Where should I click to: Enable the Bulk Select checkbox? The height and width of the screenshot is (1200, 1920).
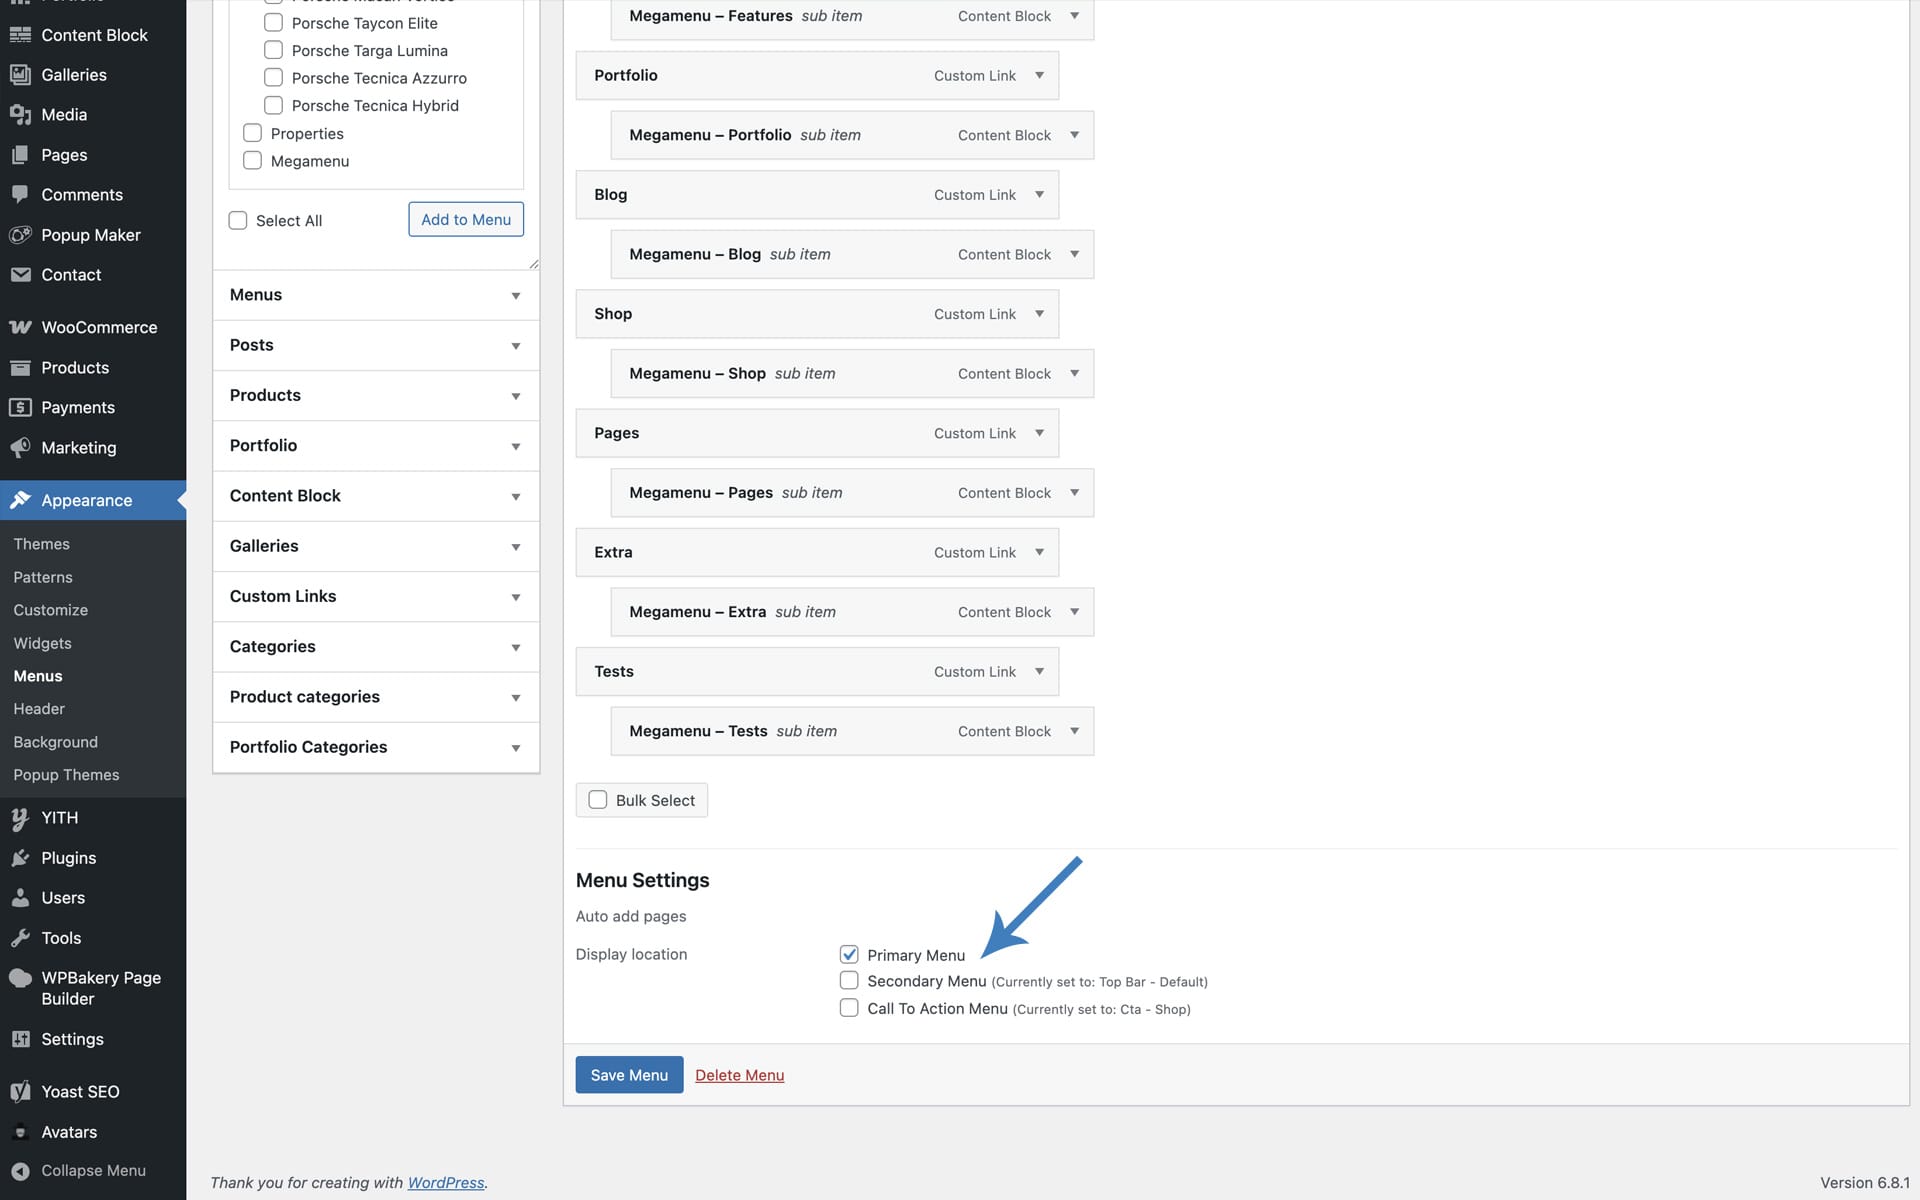[598, 800]
